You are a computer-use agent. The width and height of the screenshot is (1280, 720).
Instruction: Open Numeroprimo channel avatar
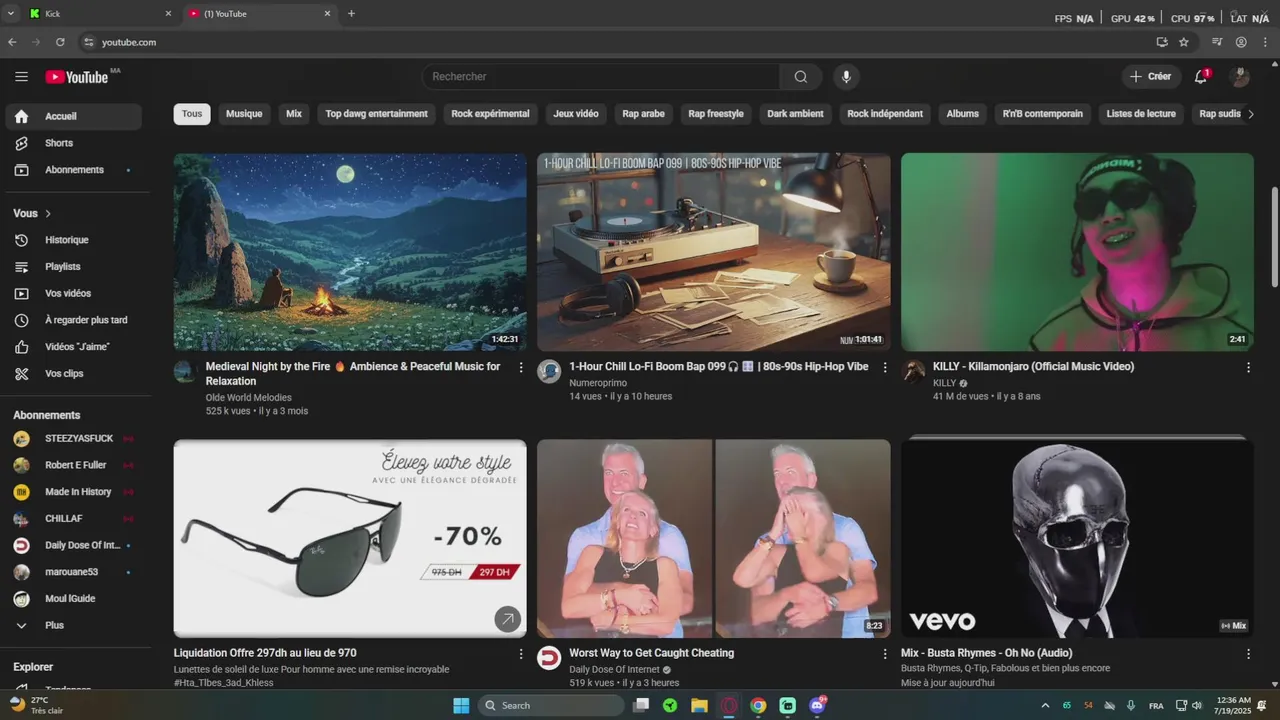[549, 372]
